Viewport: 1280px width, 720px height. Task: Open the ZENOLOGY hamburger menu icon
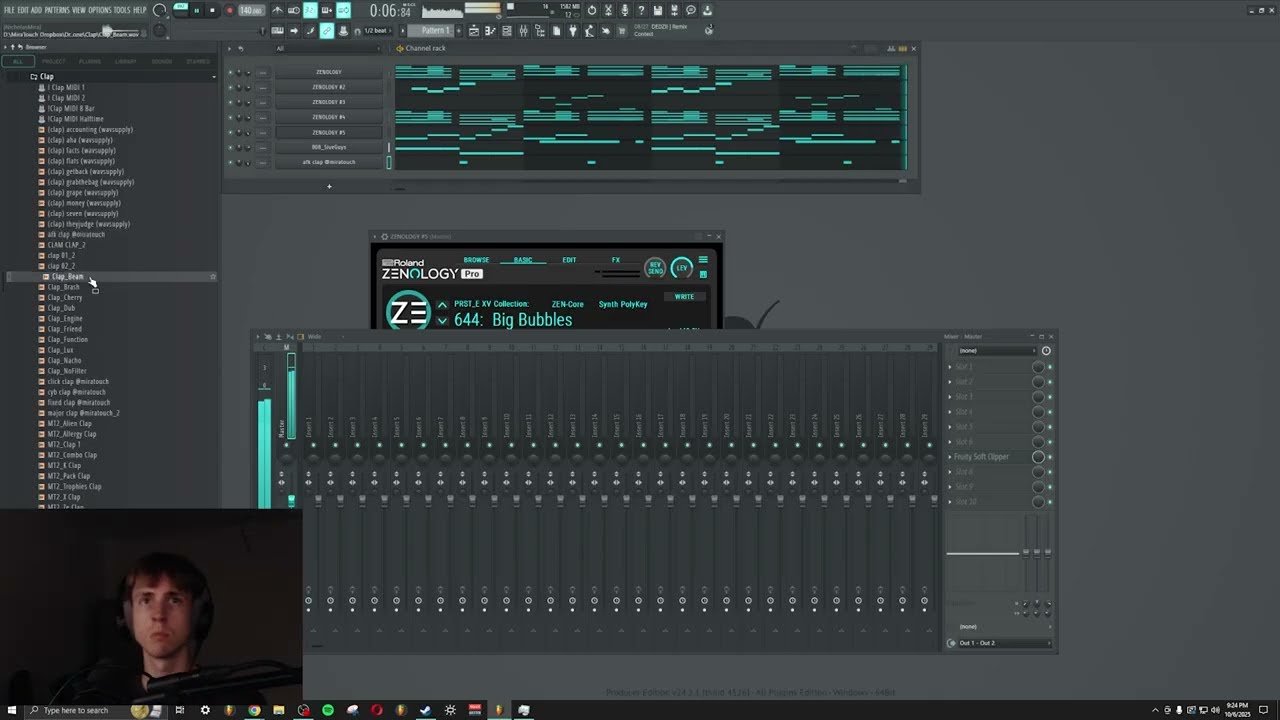(x=703, y=261)
